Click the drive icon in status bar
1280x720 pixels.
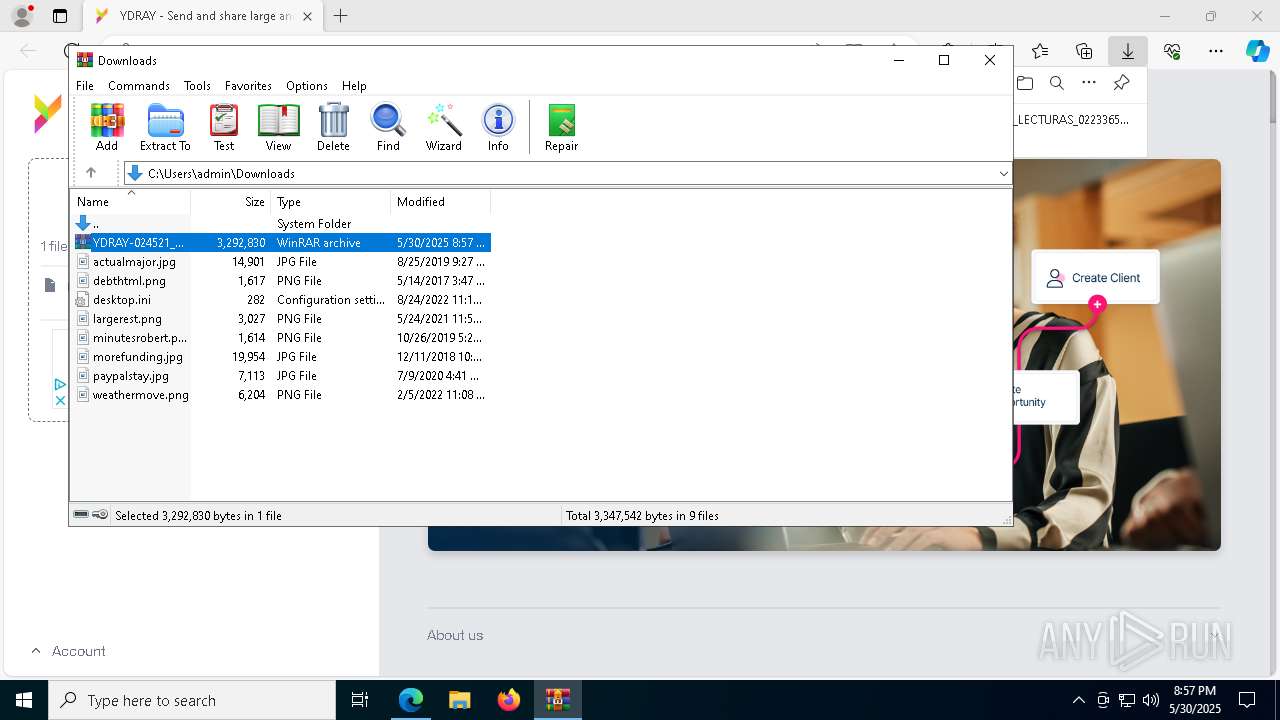[x=82, y=515]
